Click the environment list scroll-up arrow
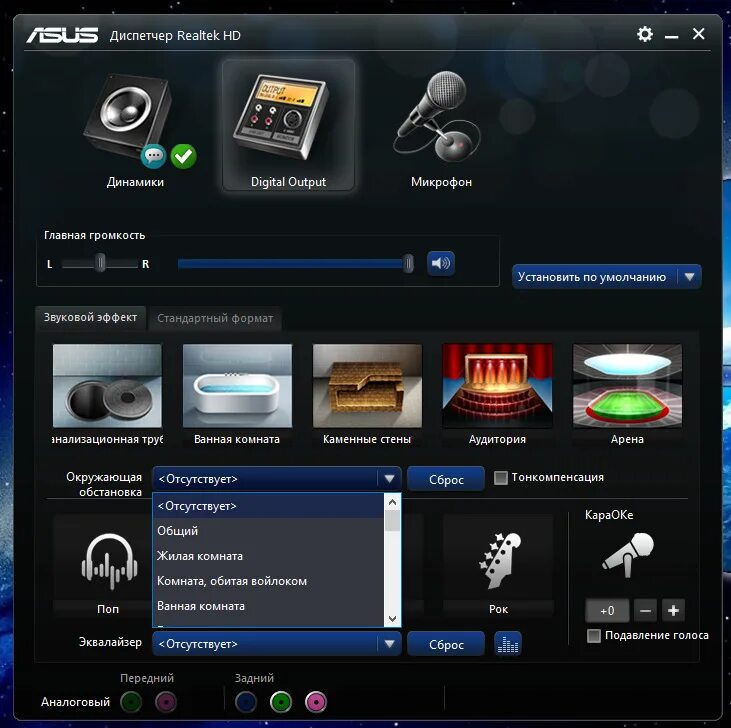The width and height of the screenshot is (731, 728). 392,502
